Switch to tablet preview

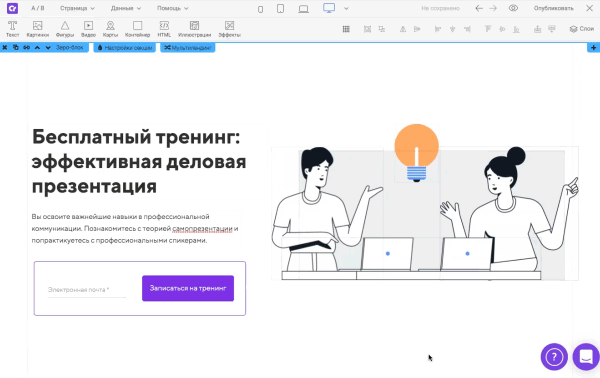[280, 8]
